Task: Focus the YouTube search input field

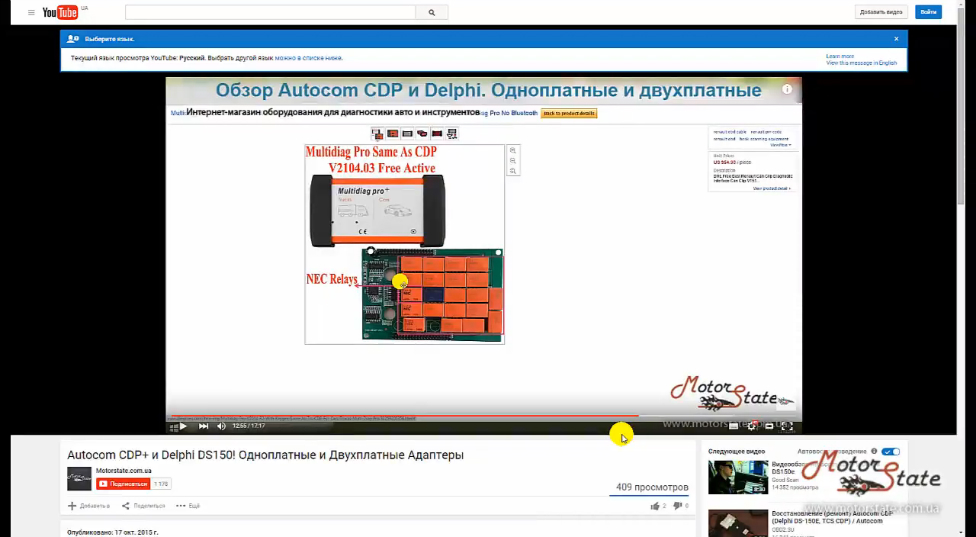Action: point(270,12)
